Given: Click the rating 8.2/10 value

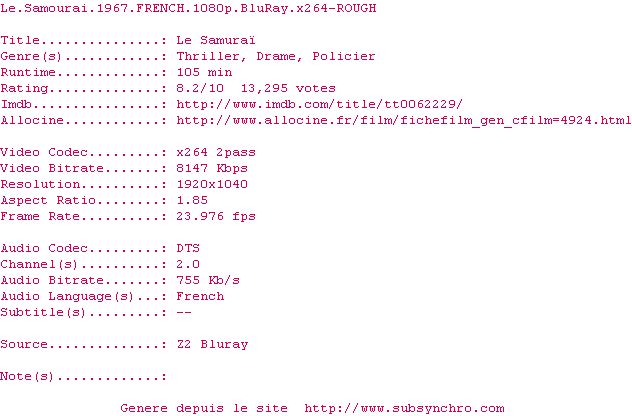Looking at the screenshot, I should pyautogui.click(x=200, y=88).
